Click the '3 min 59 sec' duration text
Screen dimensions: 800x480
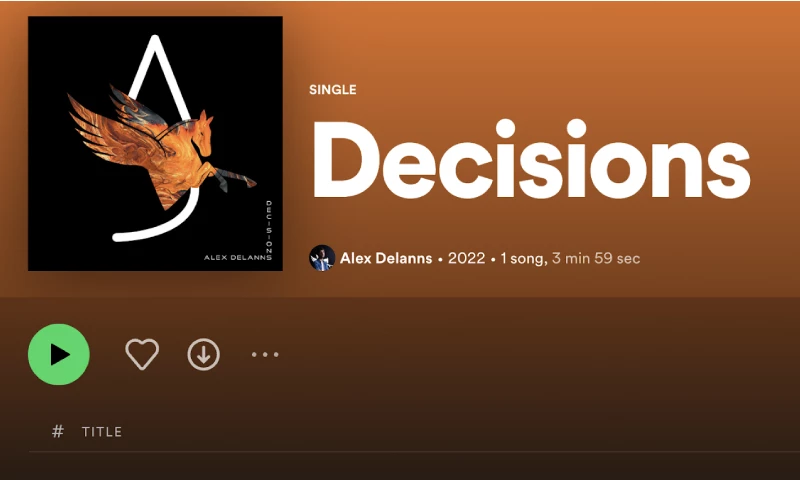coord(596,258)
